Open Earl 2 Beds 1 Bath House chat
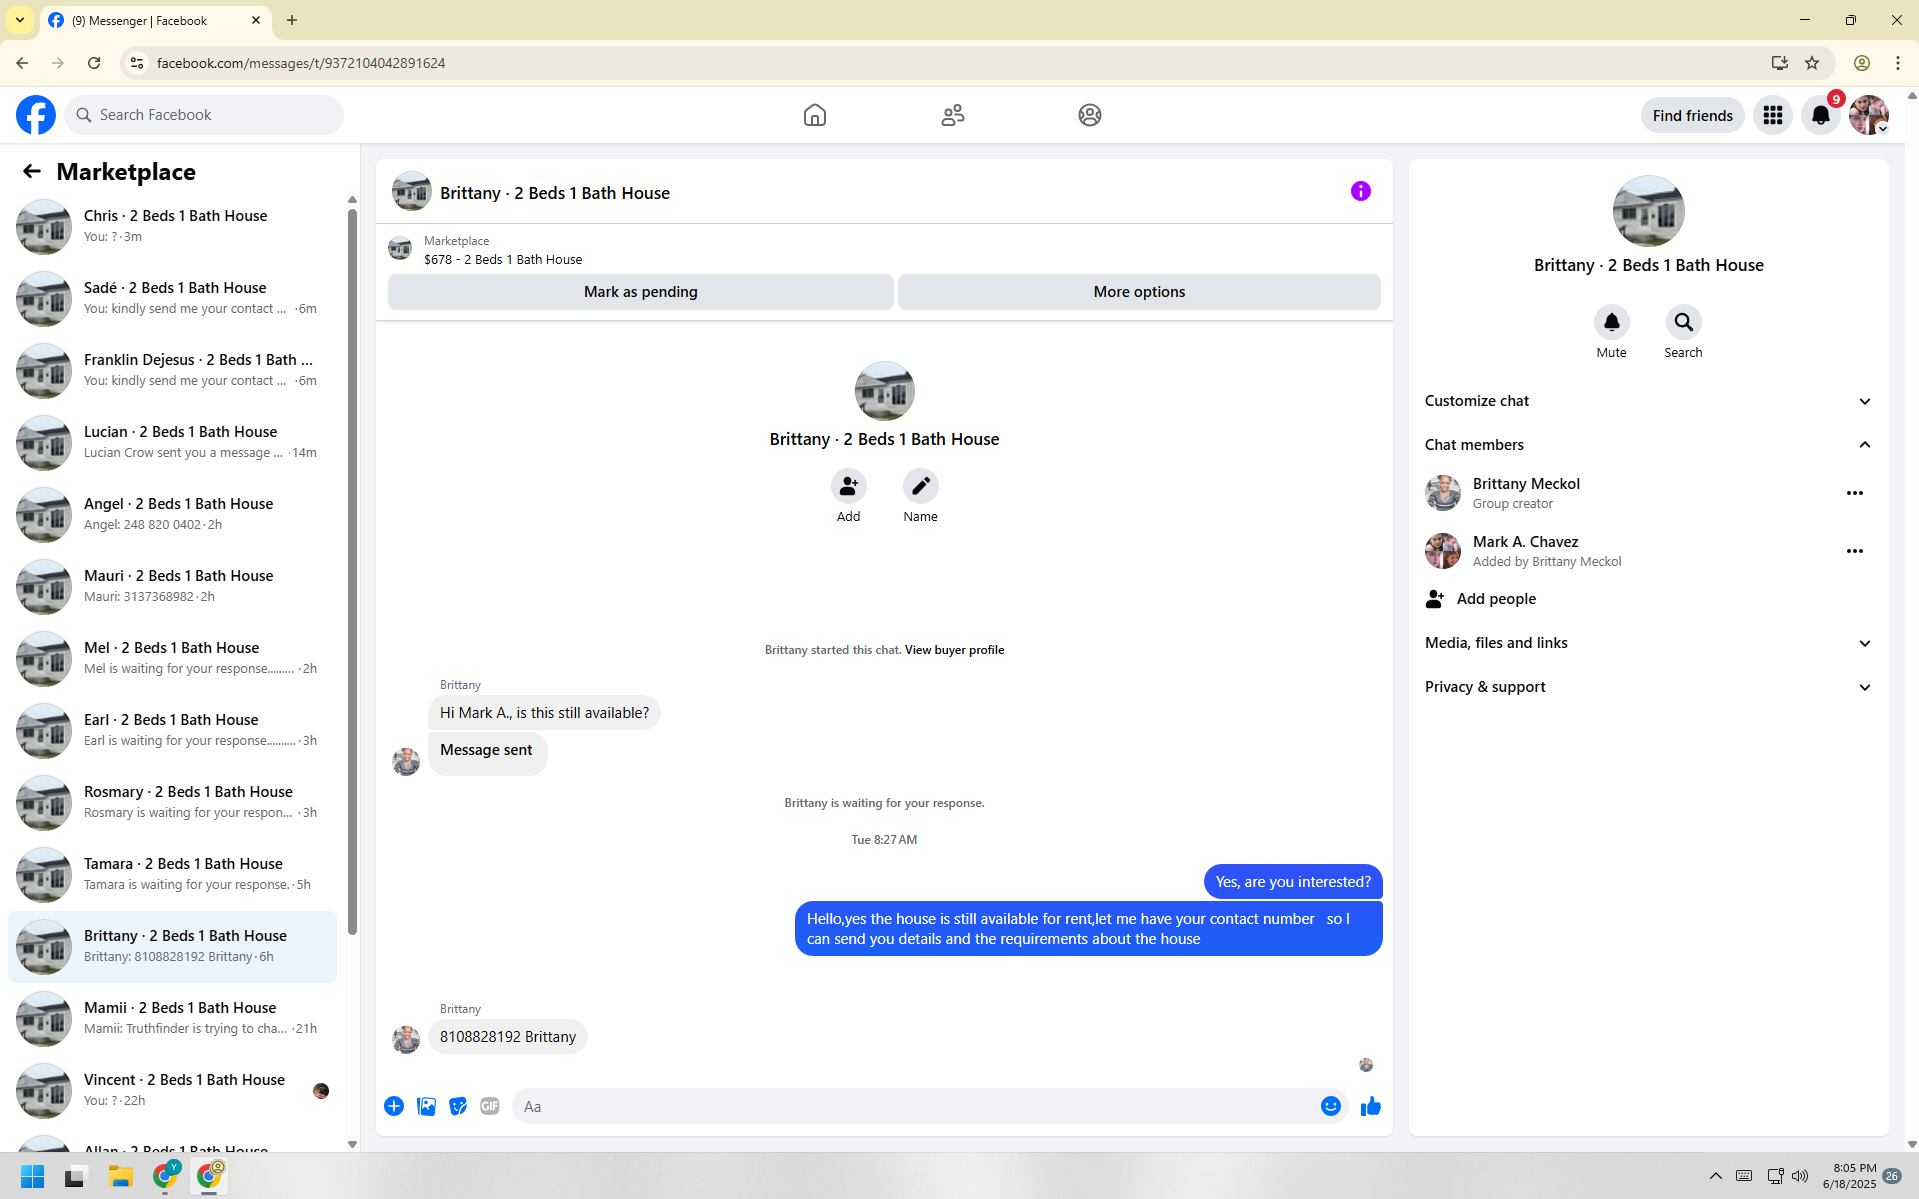The image size is (1919, 1199). [x=172, y=730]
